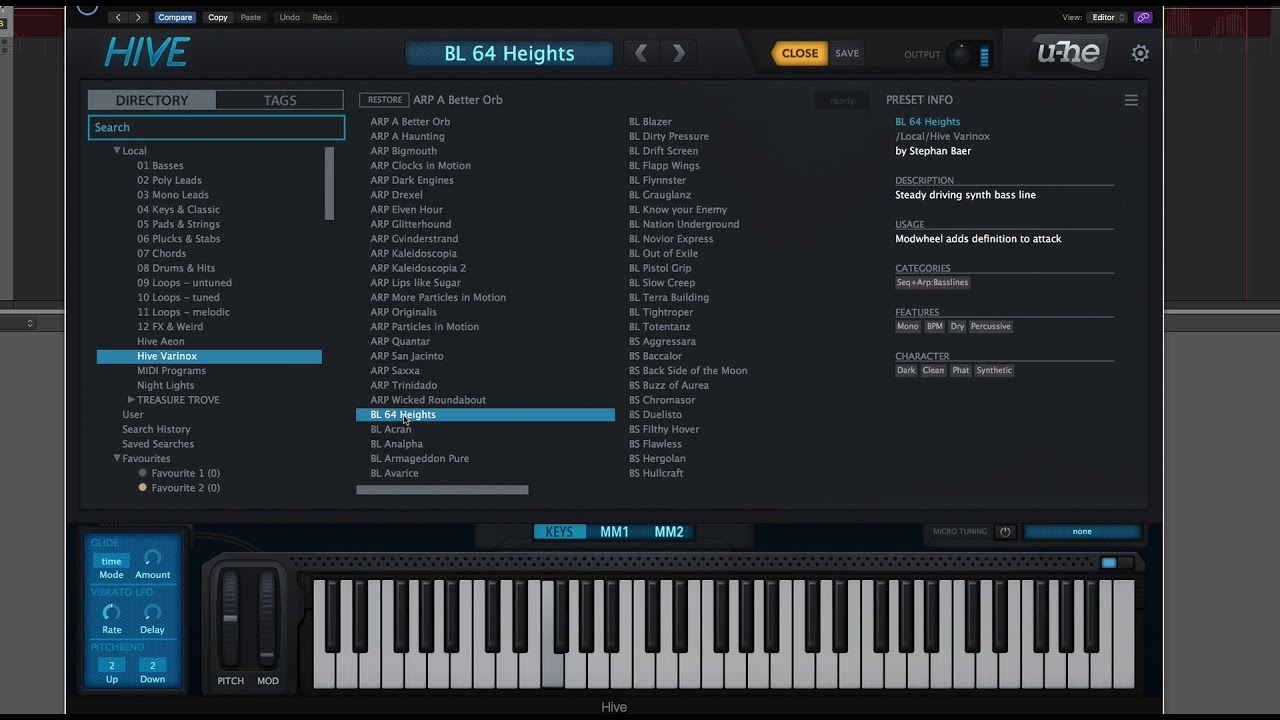Click the previous arrow in plugin header
Image resolution: width=1280 pixels, height=720 pixels.
(119, 17)
